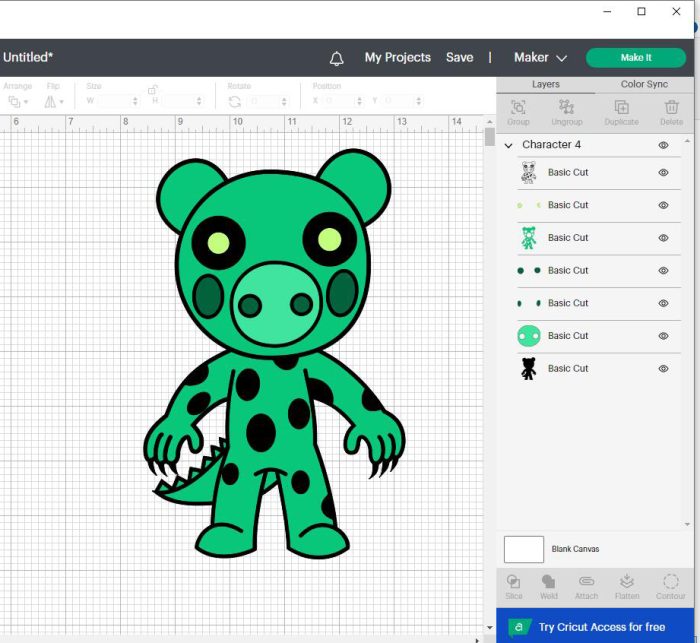Toggle visibility of yellow eyes layer
700x643 pixels.
pyautogui.click(x=663, y=205)
